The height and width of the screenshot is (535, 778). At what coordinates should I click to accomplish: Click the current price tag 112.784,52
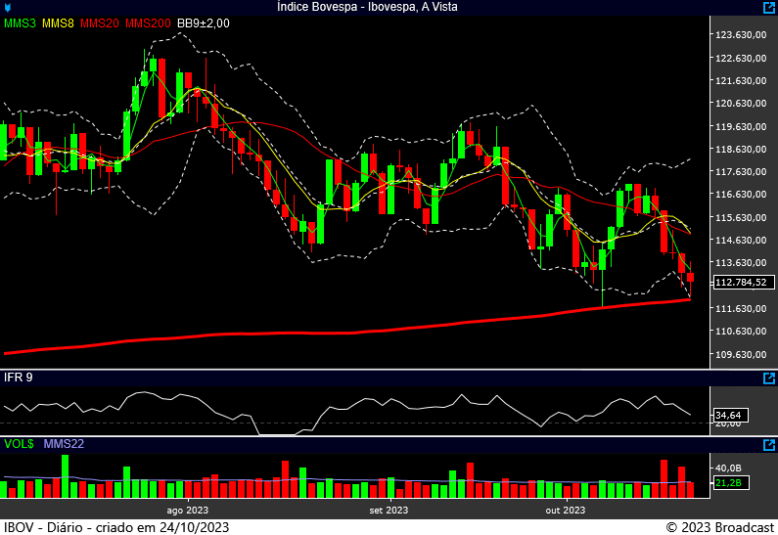pyautogui.click(x=741, y=282)
